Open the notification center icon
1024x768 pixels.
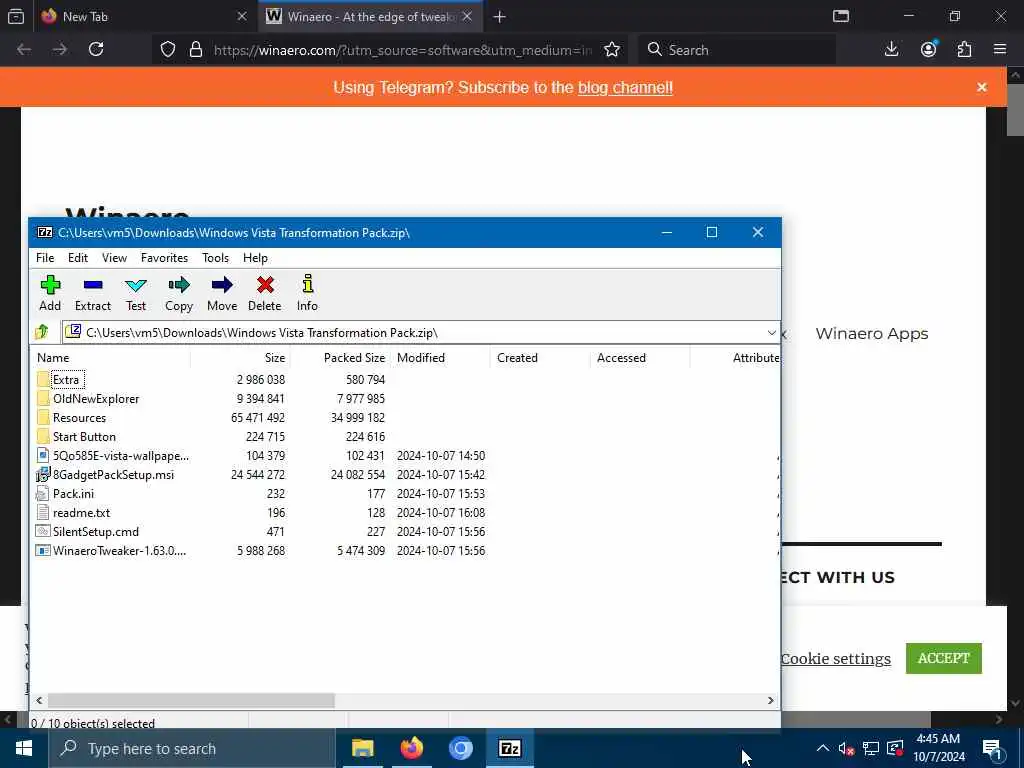(x=992, y=748)
